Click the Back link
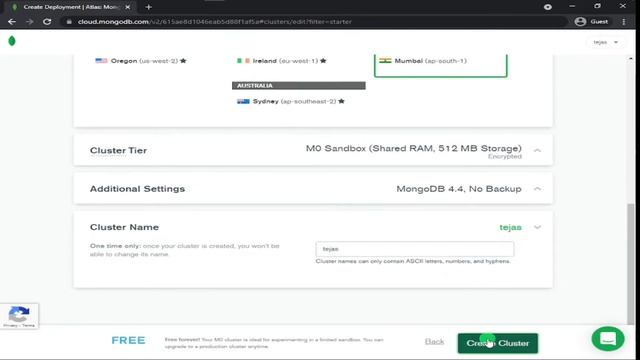 pos(434,342)
